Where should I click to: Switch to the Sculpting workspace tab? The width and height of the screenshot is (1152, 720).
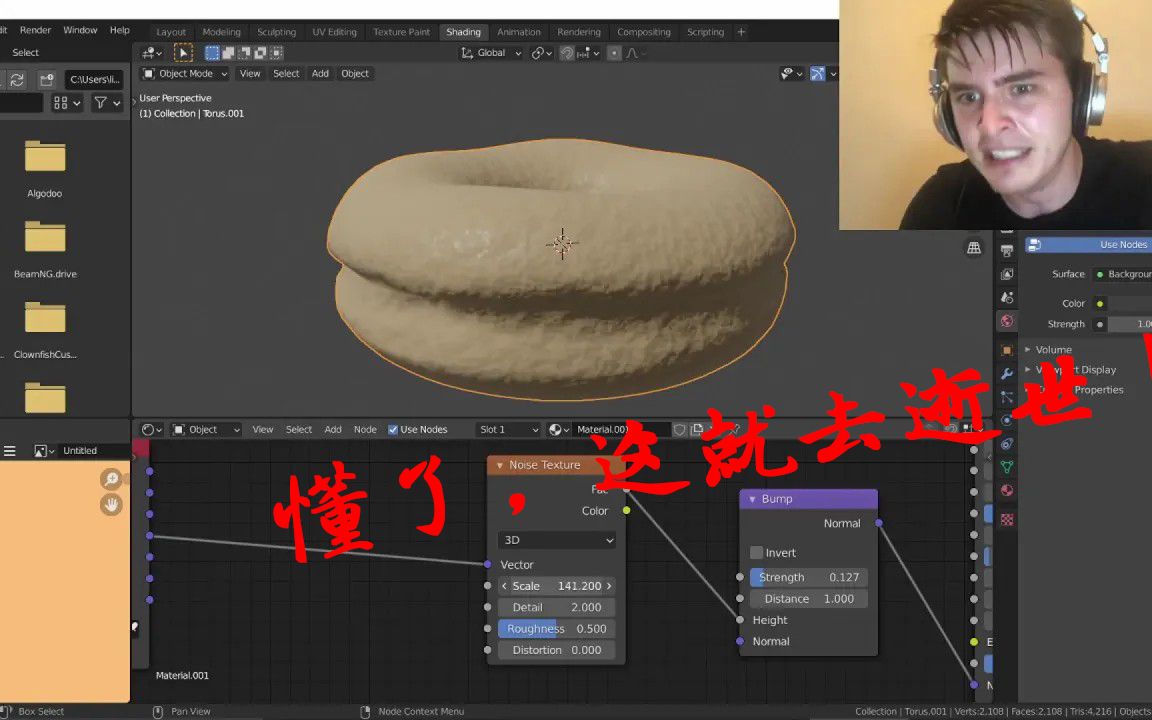tap(276, 31)
